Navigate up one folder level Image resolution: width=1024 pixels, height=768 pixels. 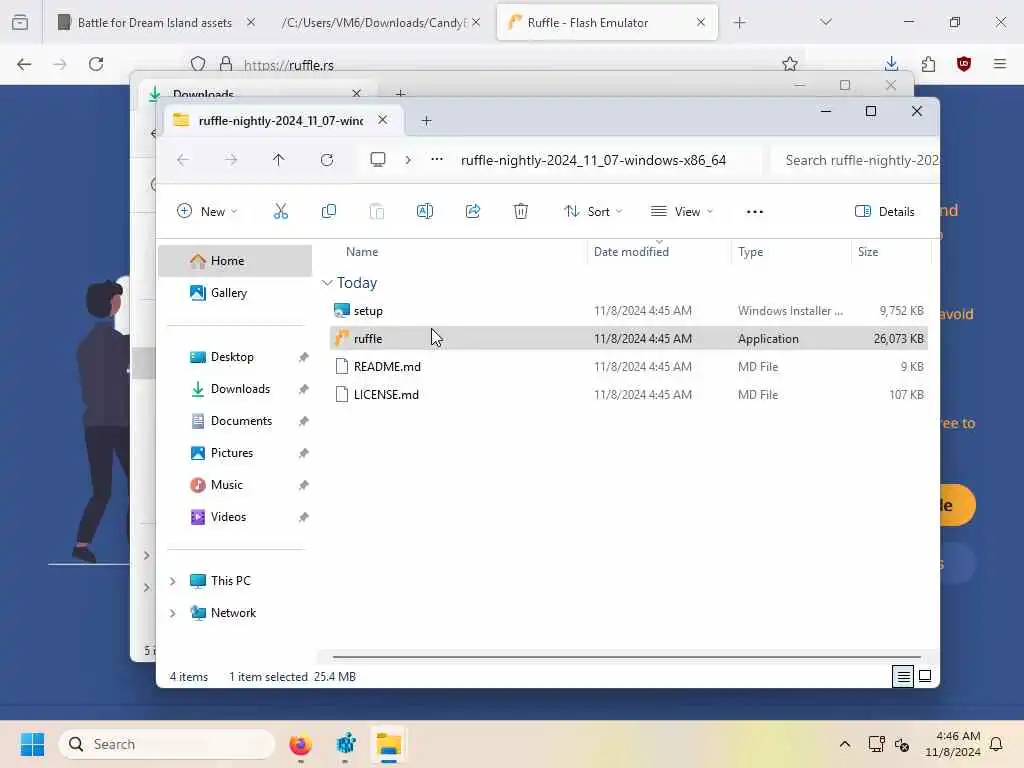pyautogui.click(x=278, y=160)
